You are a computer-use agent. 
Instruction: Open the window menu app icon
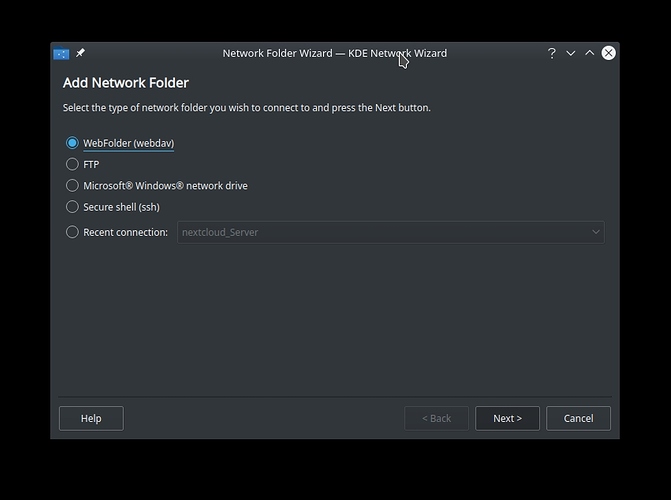pos(61,53)
